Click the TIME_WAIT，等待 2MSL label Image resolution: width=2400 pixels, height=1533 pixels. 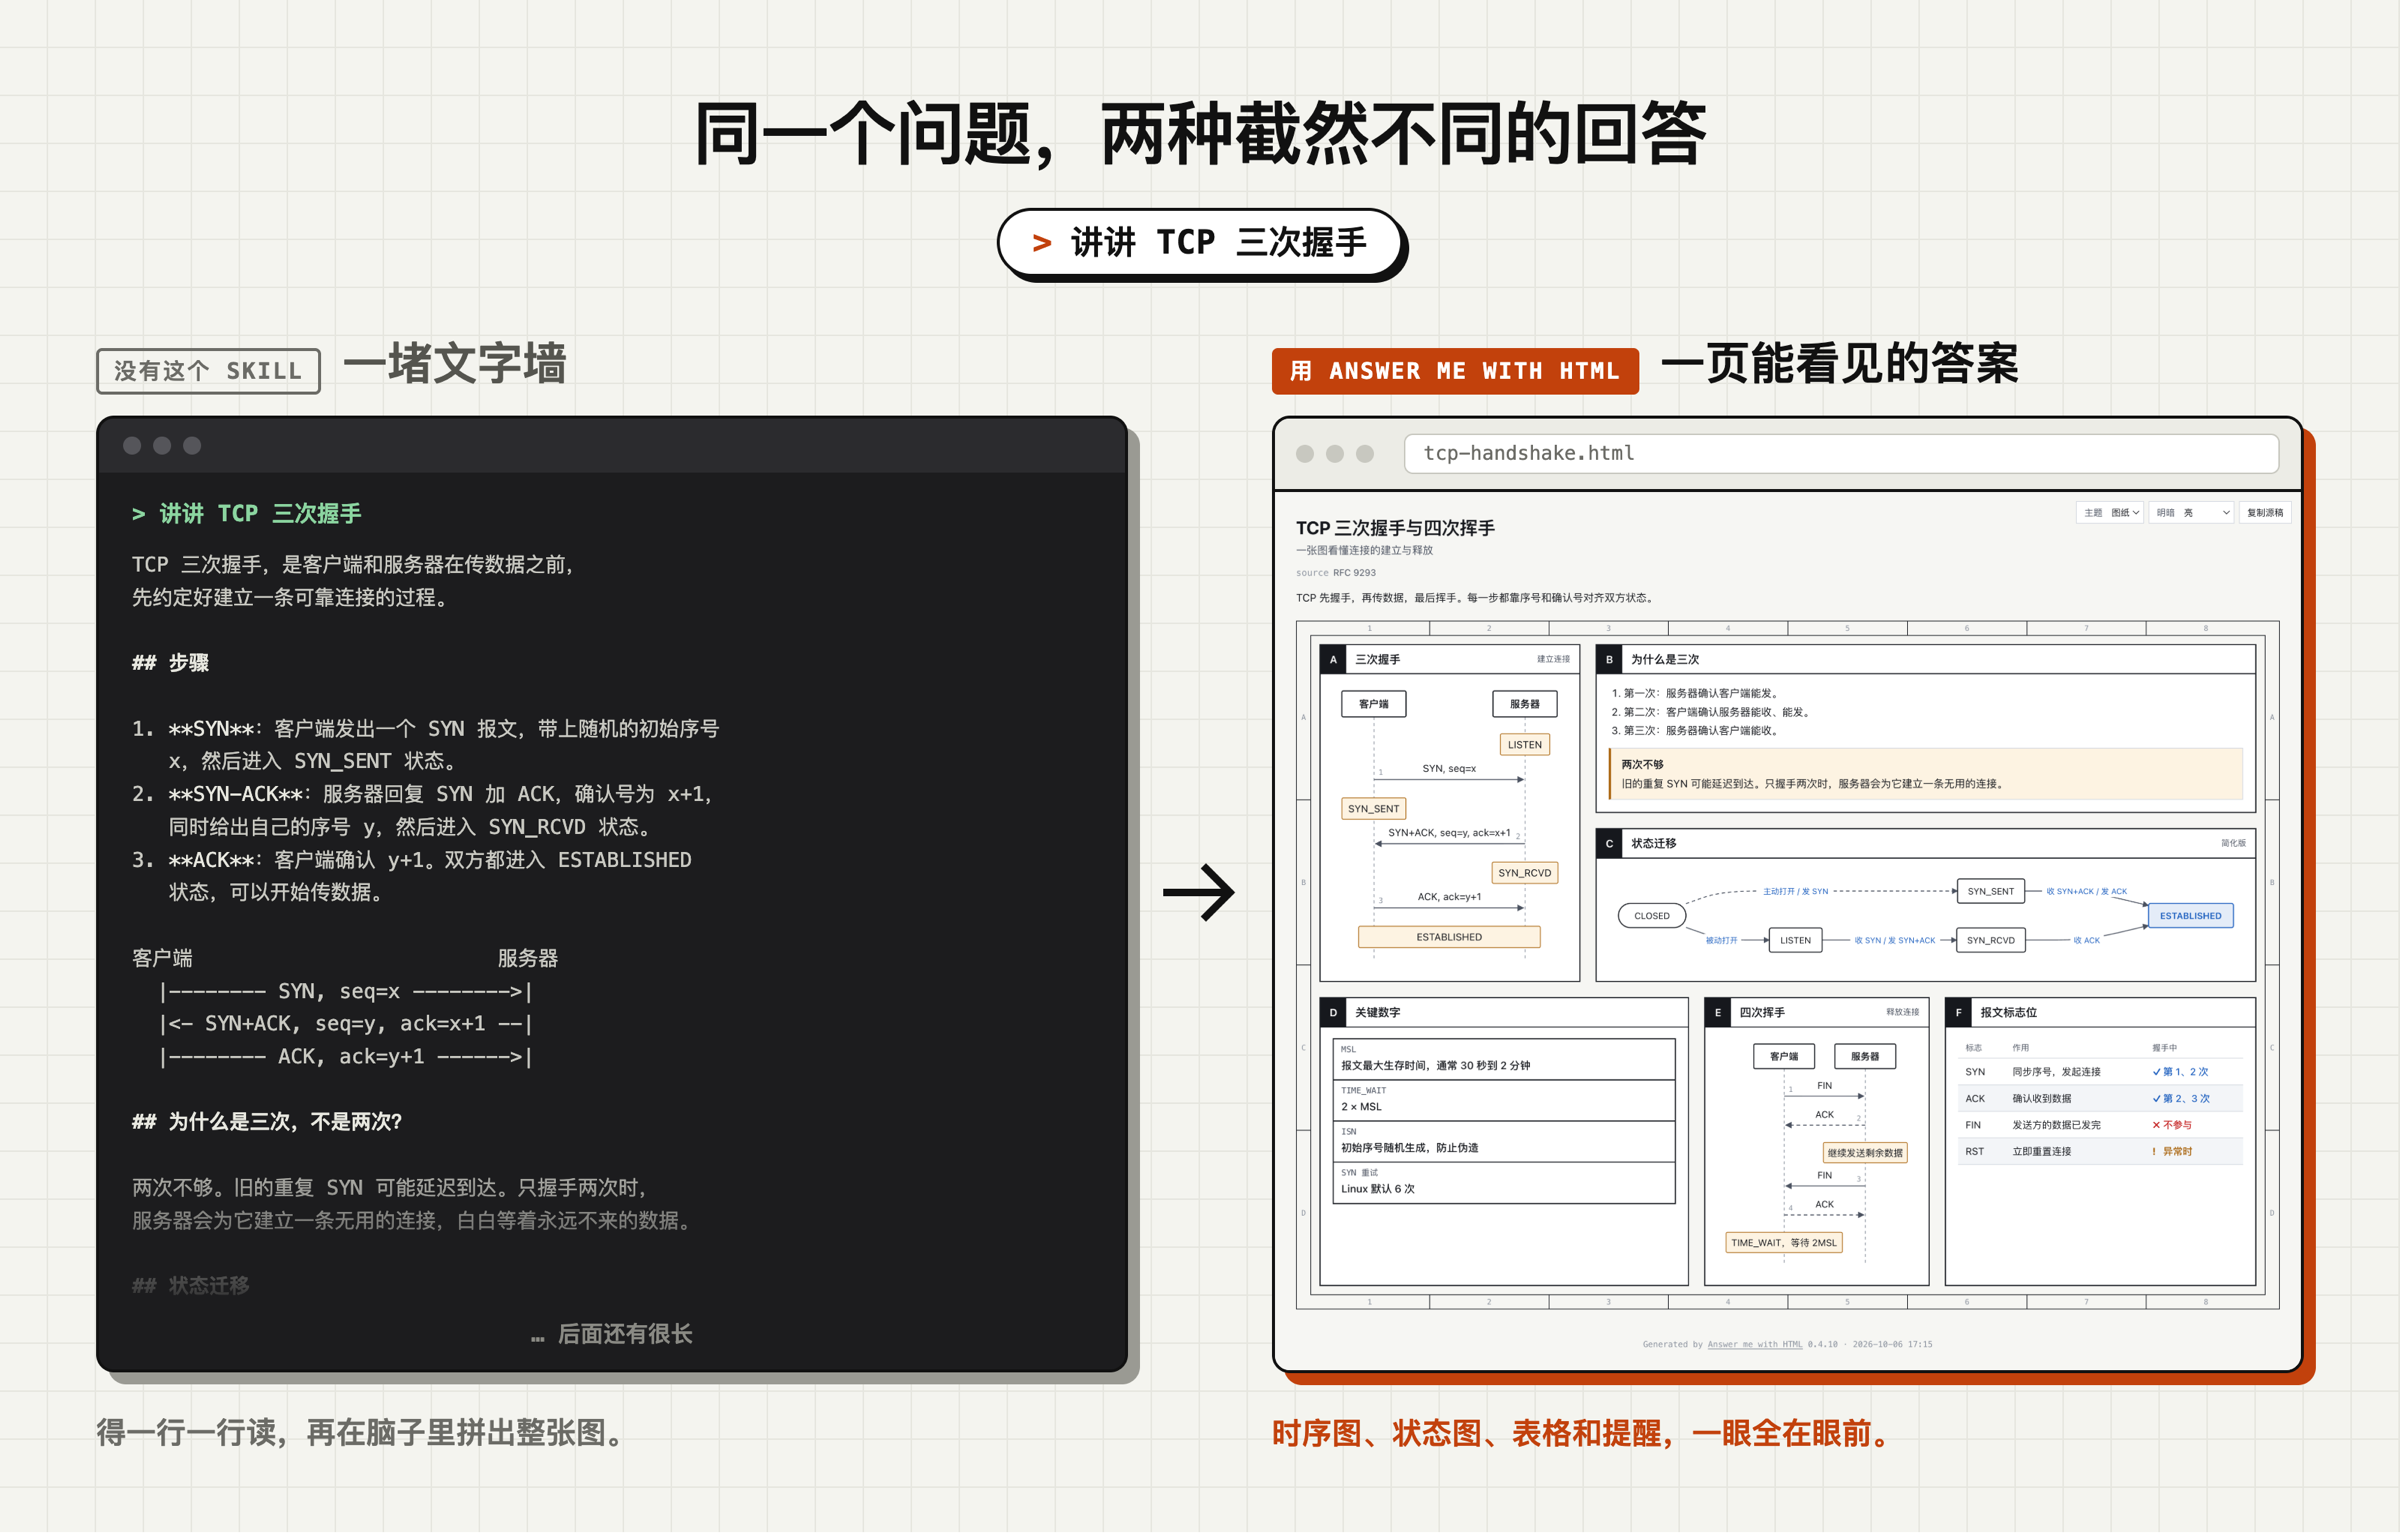pyautogui.click(x=1784, y=1243)
